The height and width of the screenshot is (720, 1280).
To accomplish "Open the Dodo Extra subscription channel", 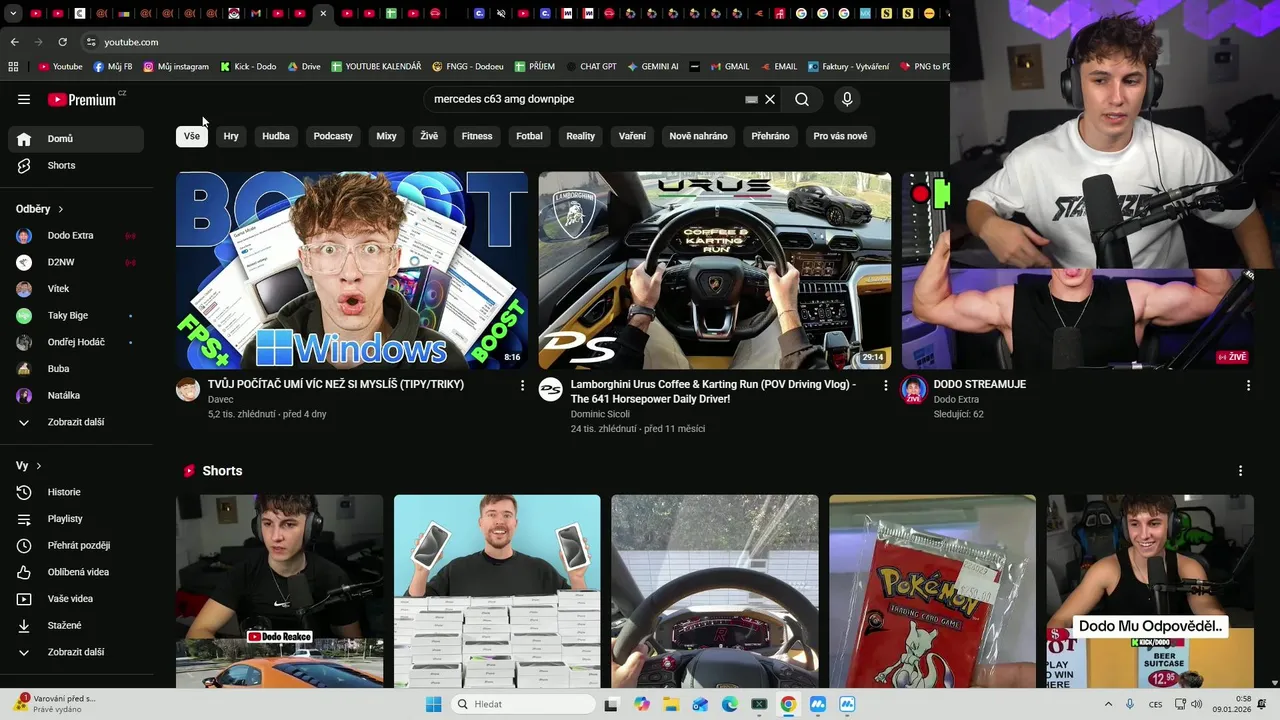I will point(76,236).
